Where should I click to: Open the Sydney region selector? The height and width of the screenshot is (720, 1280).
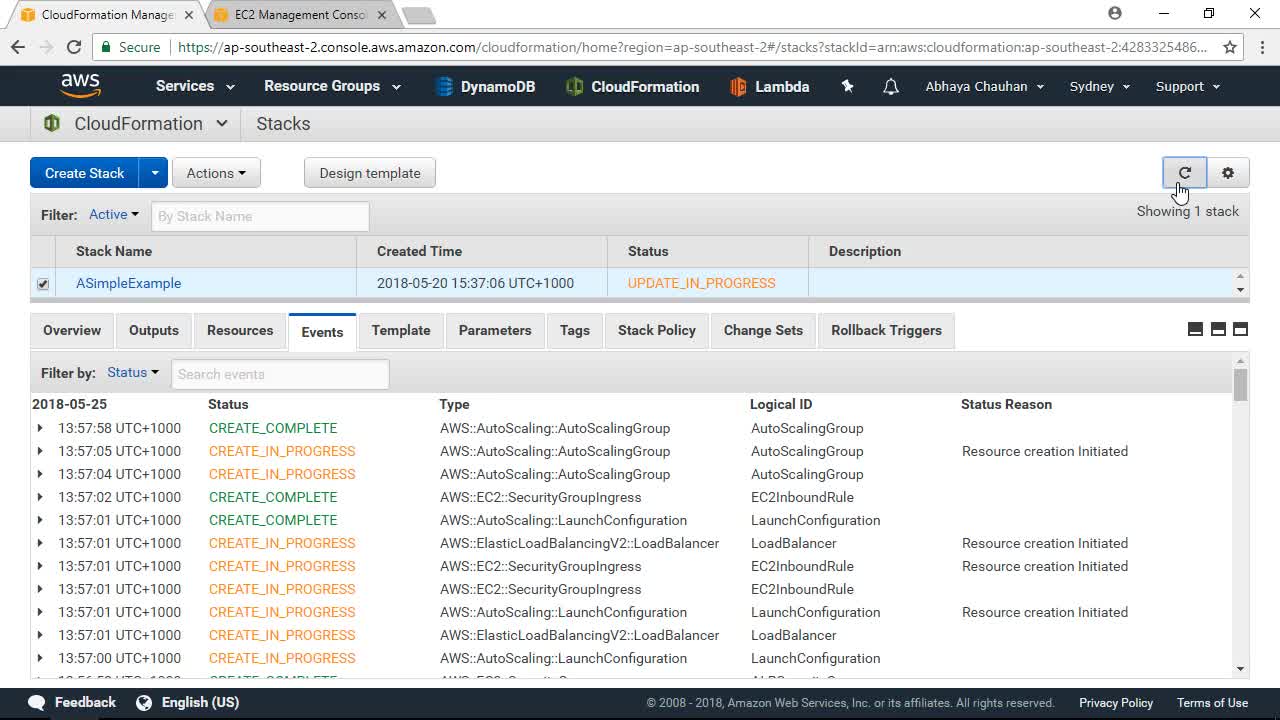point(1100,86)
